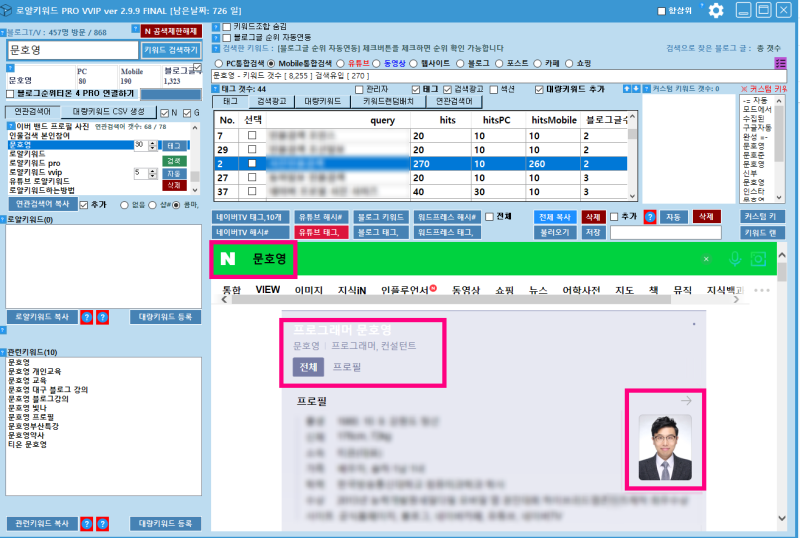Click 불러오기 button
Viewport: 800px width, 538px height.
555,232
